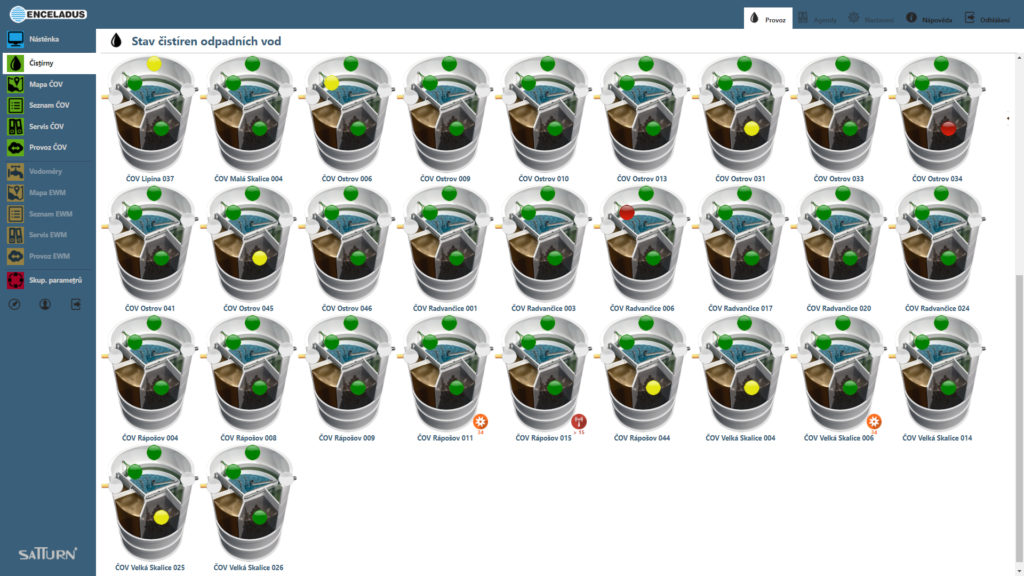
Task: Click the red signal badge on ČOV Rápošov 015
Action: tap(579, 422)
